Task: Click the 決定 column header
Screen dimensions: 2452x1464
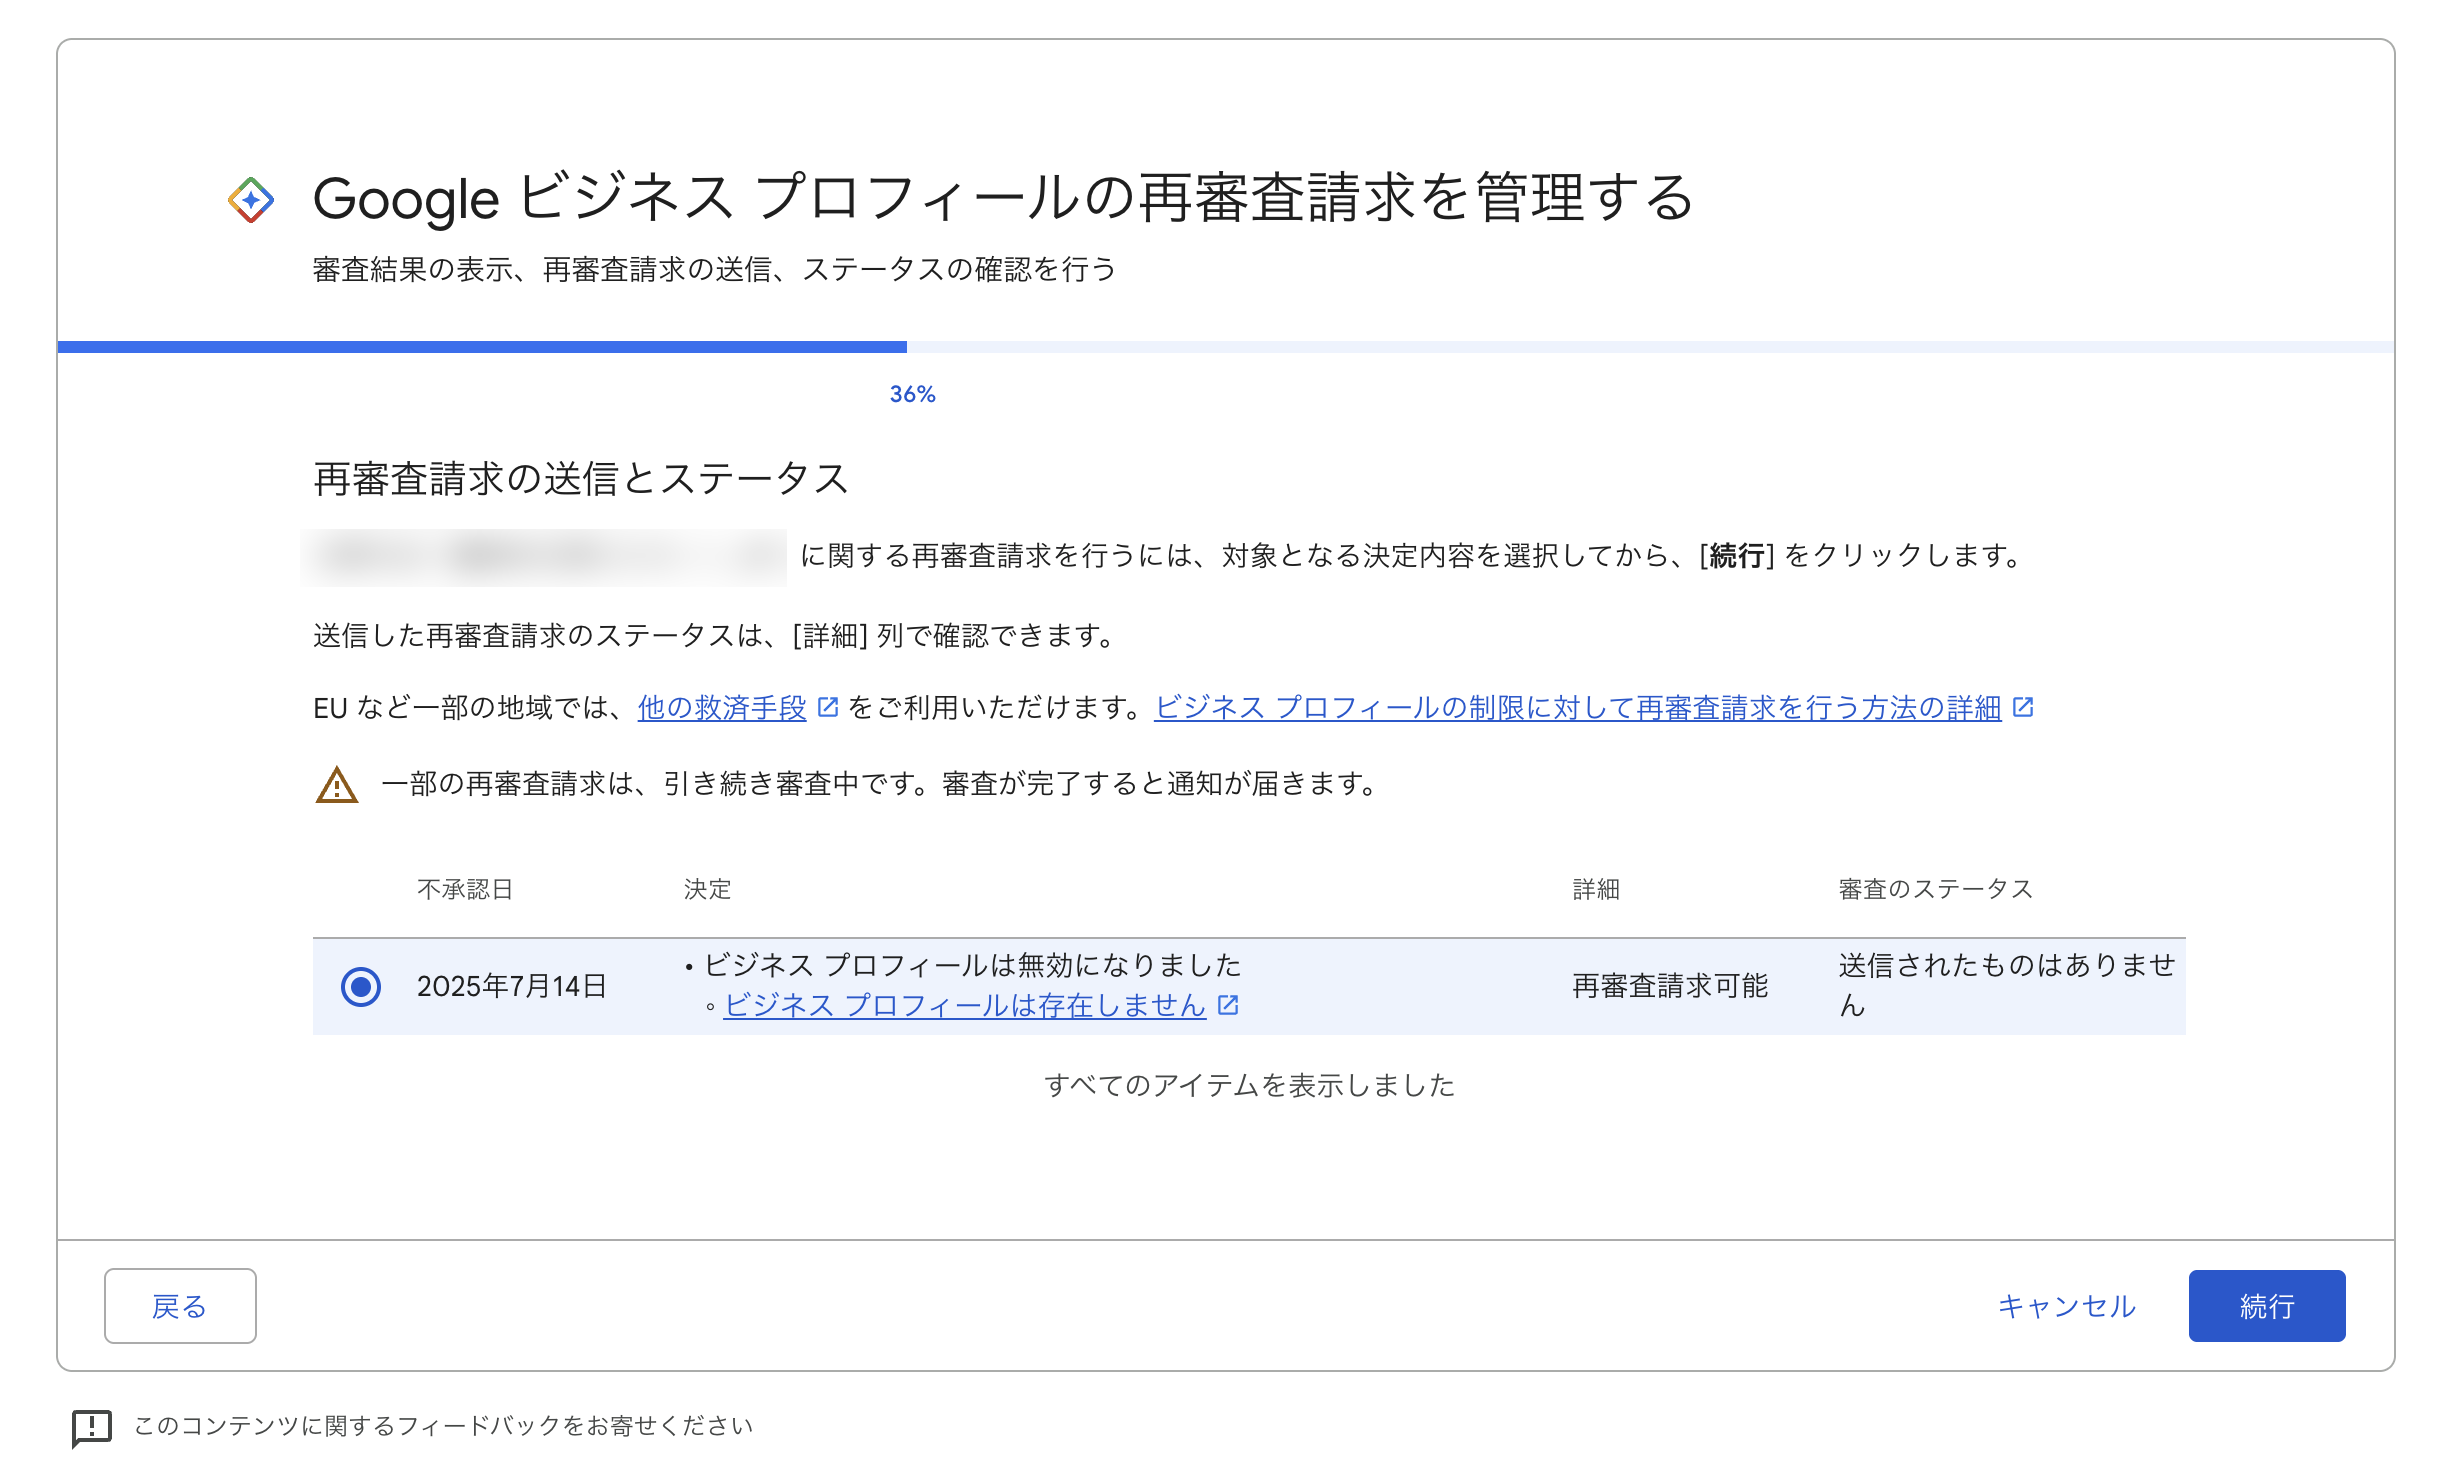Action: pyautogui.click(x=708, y=889)
